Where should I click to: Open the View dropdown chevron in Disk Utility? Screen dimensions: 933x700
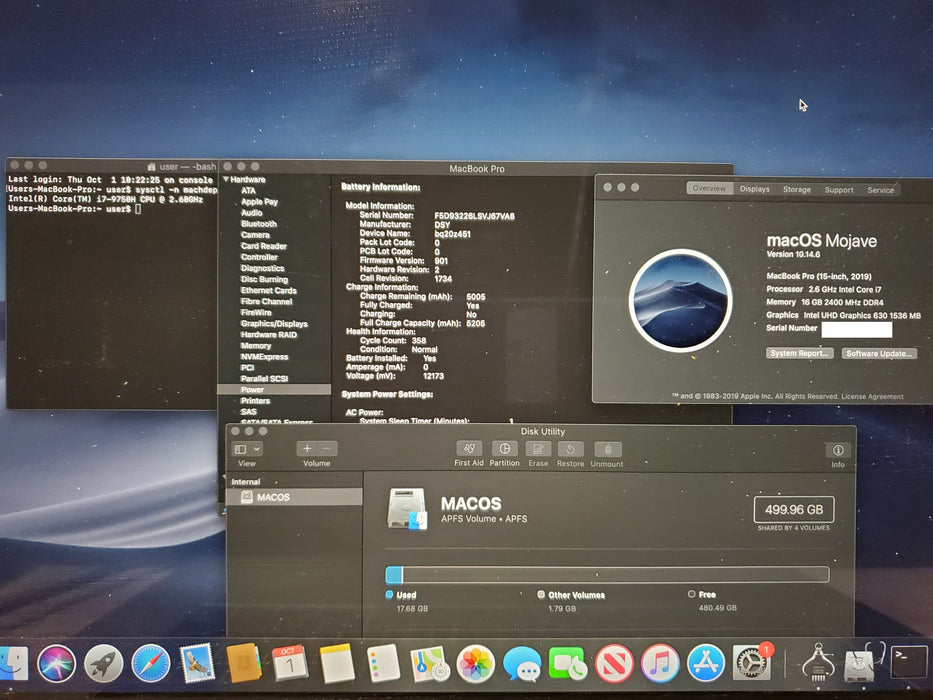pyautogui.click(x=256, y=449)
